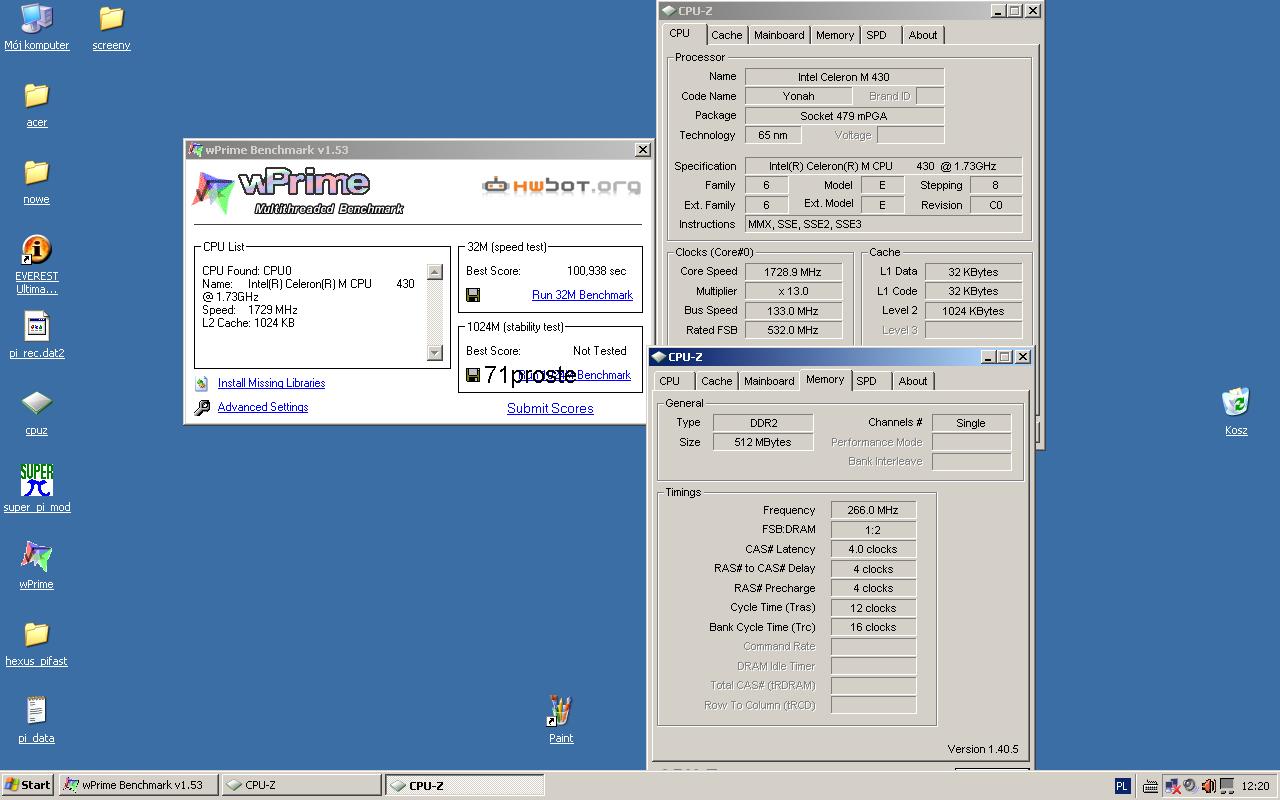Click the Intel Celeron M 430 Name field

[x=844, y=77]
